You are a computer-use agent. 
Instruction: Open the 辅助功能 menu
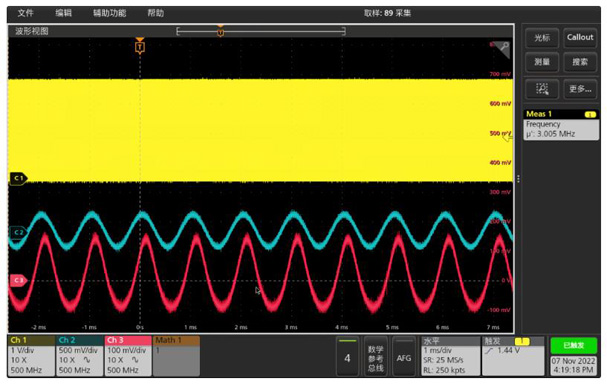coord(110,13)
